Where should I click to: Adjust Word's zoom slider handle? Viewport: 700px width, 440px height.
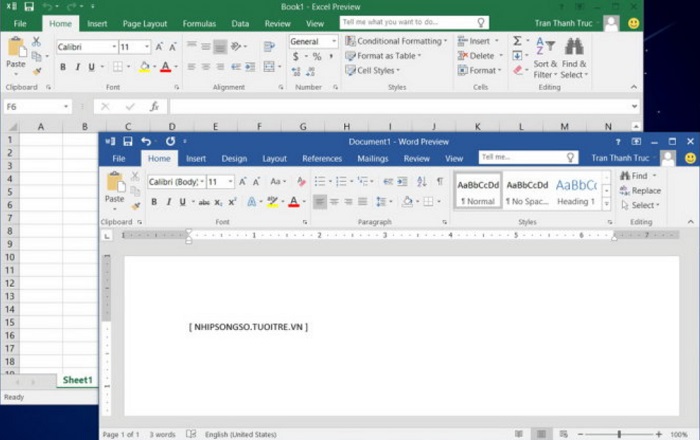619,434
